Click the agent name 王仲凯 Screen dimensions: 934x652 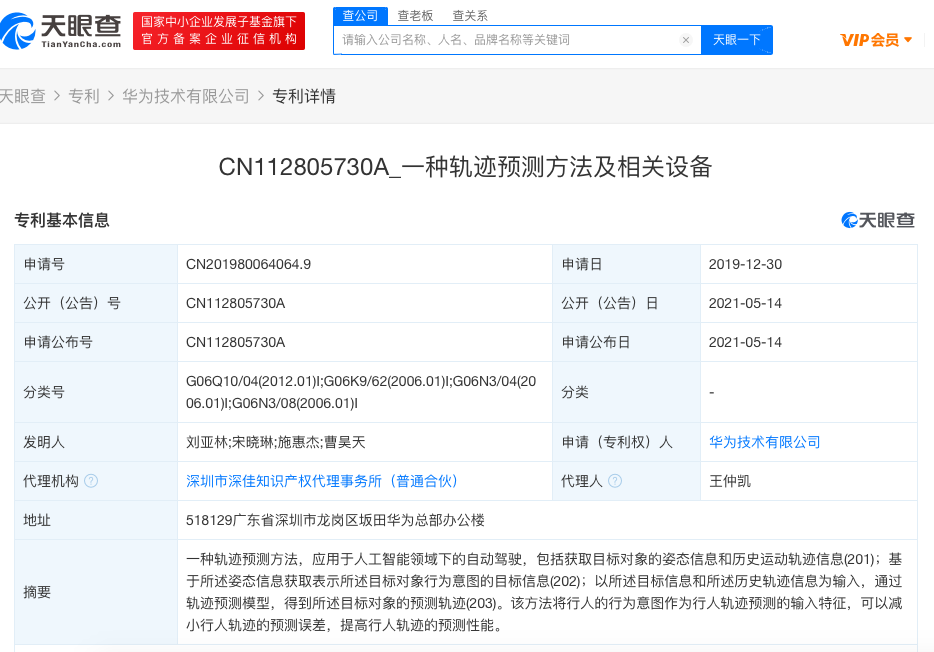click(x=730, y=481)
